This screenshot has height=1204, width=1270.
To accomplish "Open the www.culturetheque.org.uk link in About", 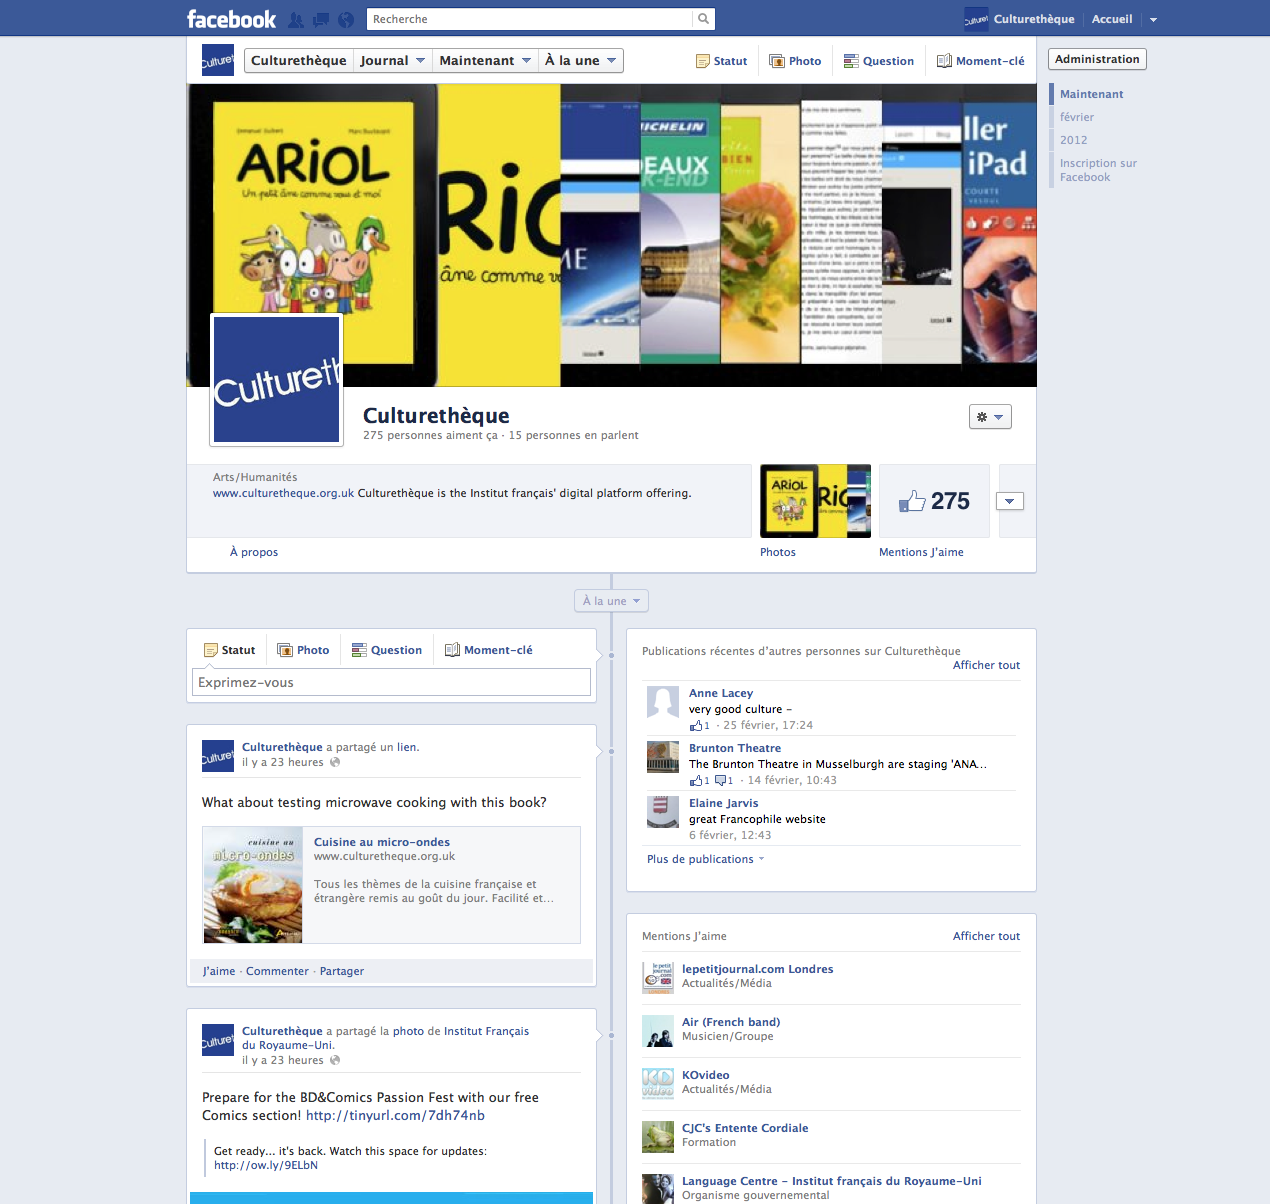I will coord(283,493).
